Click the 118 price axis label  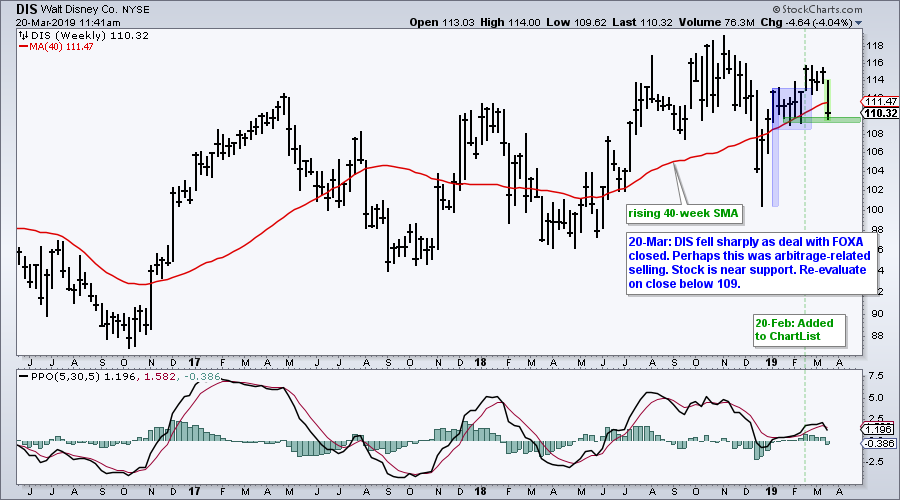(x=875, y=45)
